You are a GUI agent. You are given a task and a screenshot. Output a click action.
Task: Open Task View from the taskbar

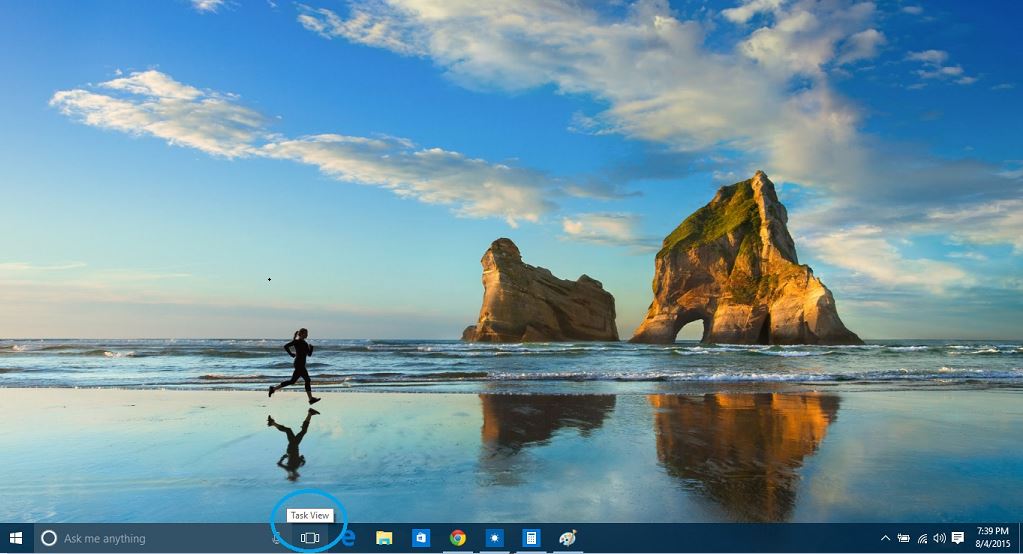click(310, 538)
